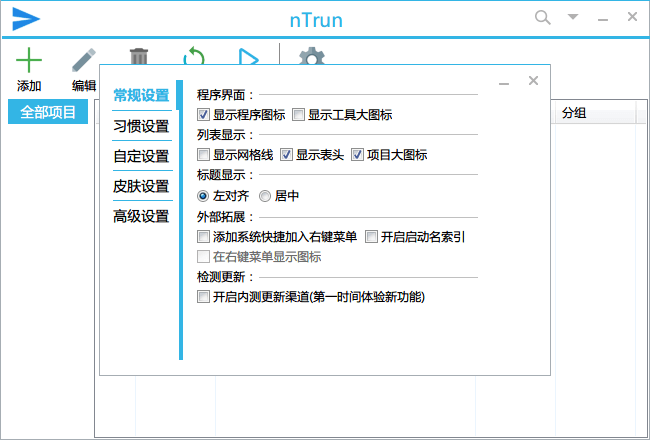Viewport: 650px width, 440px height.
Task: Click the green plus 添加 (Add) icon
Action: (x=29, y=60)
